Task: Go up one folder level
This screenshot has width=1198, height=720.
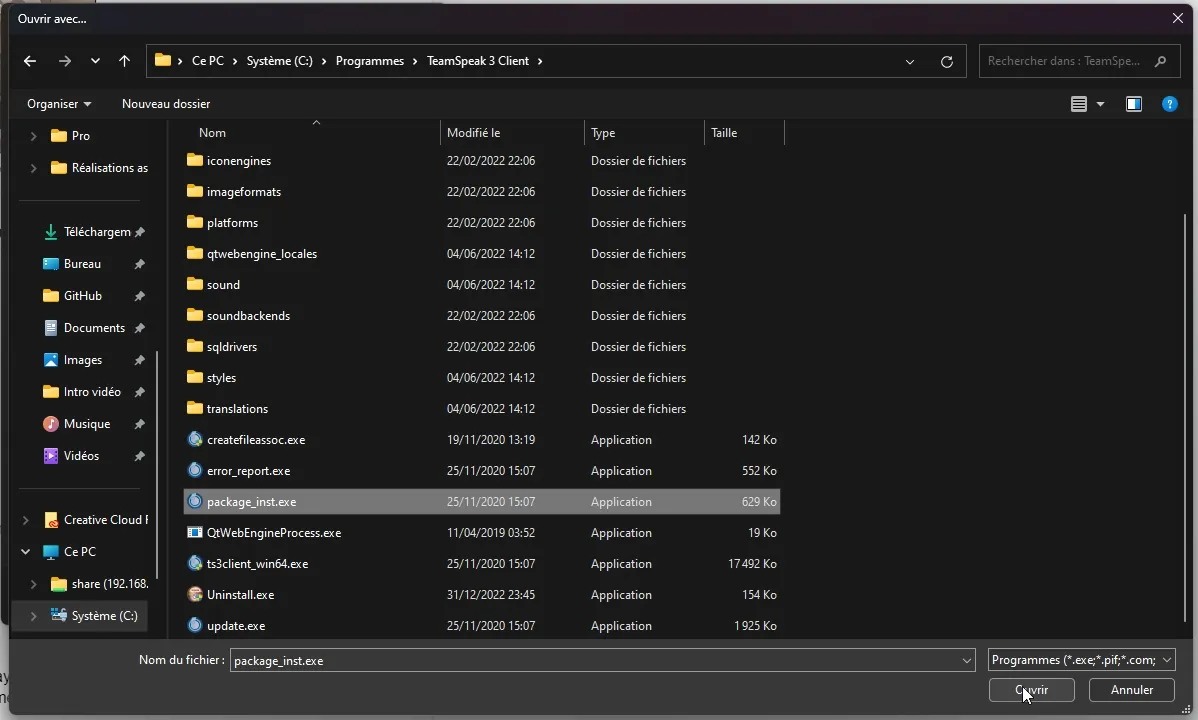Action: pos(124,61)
